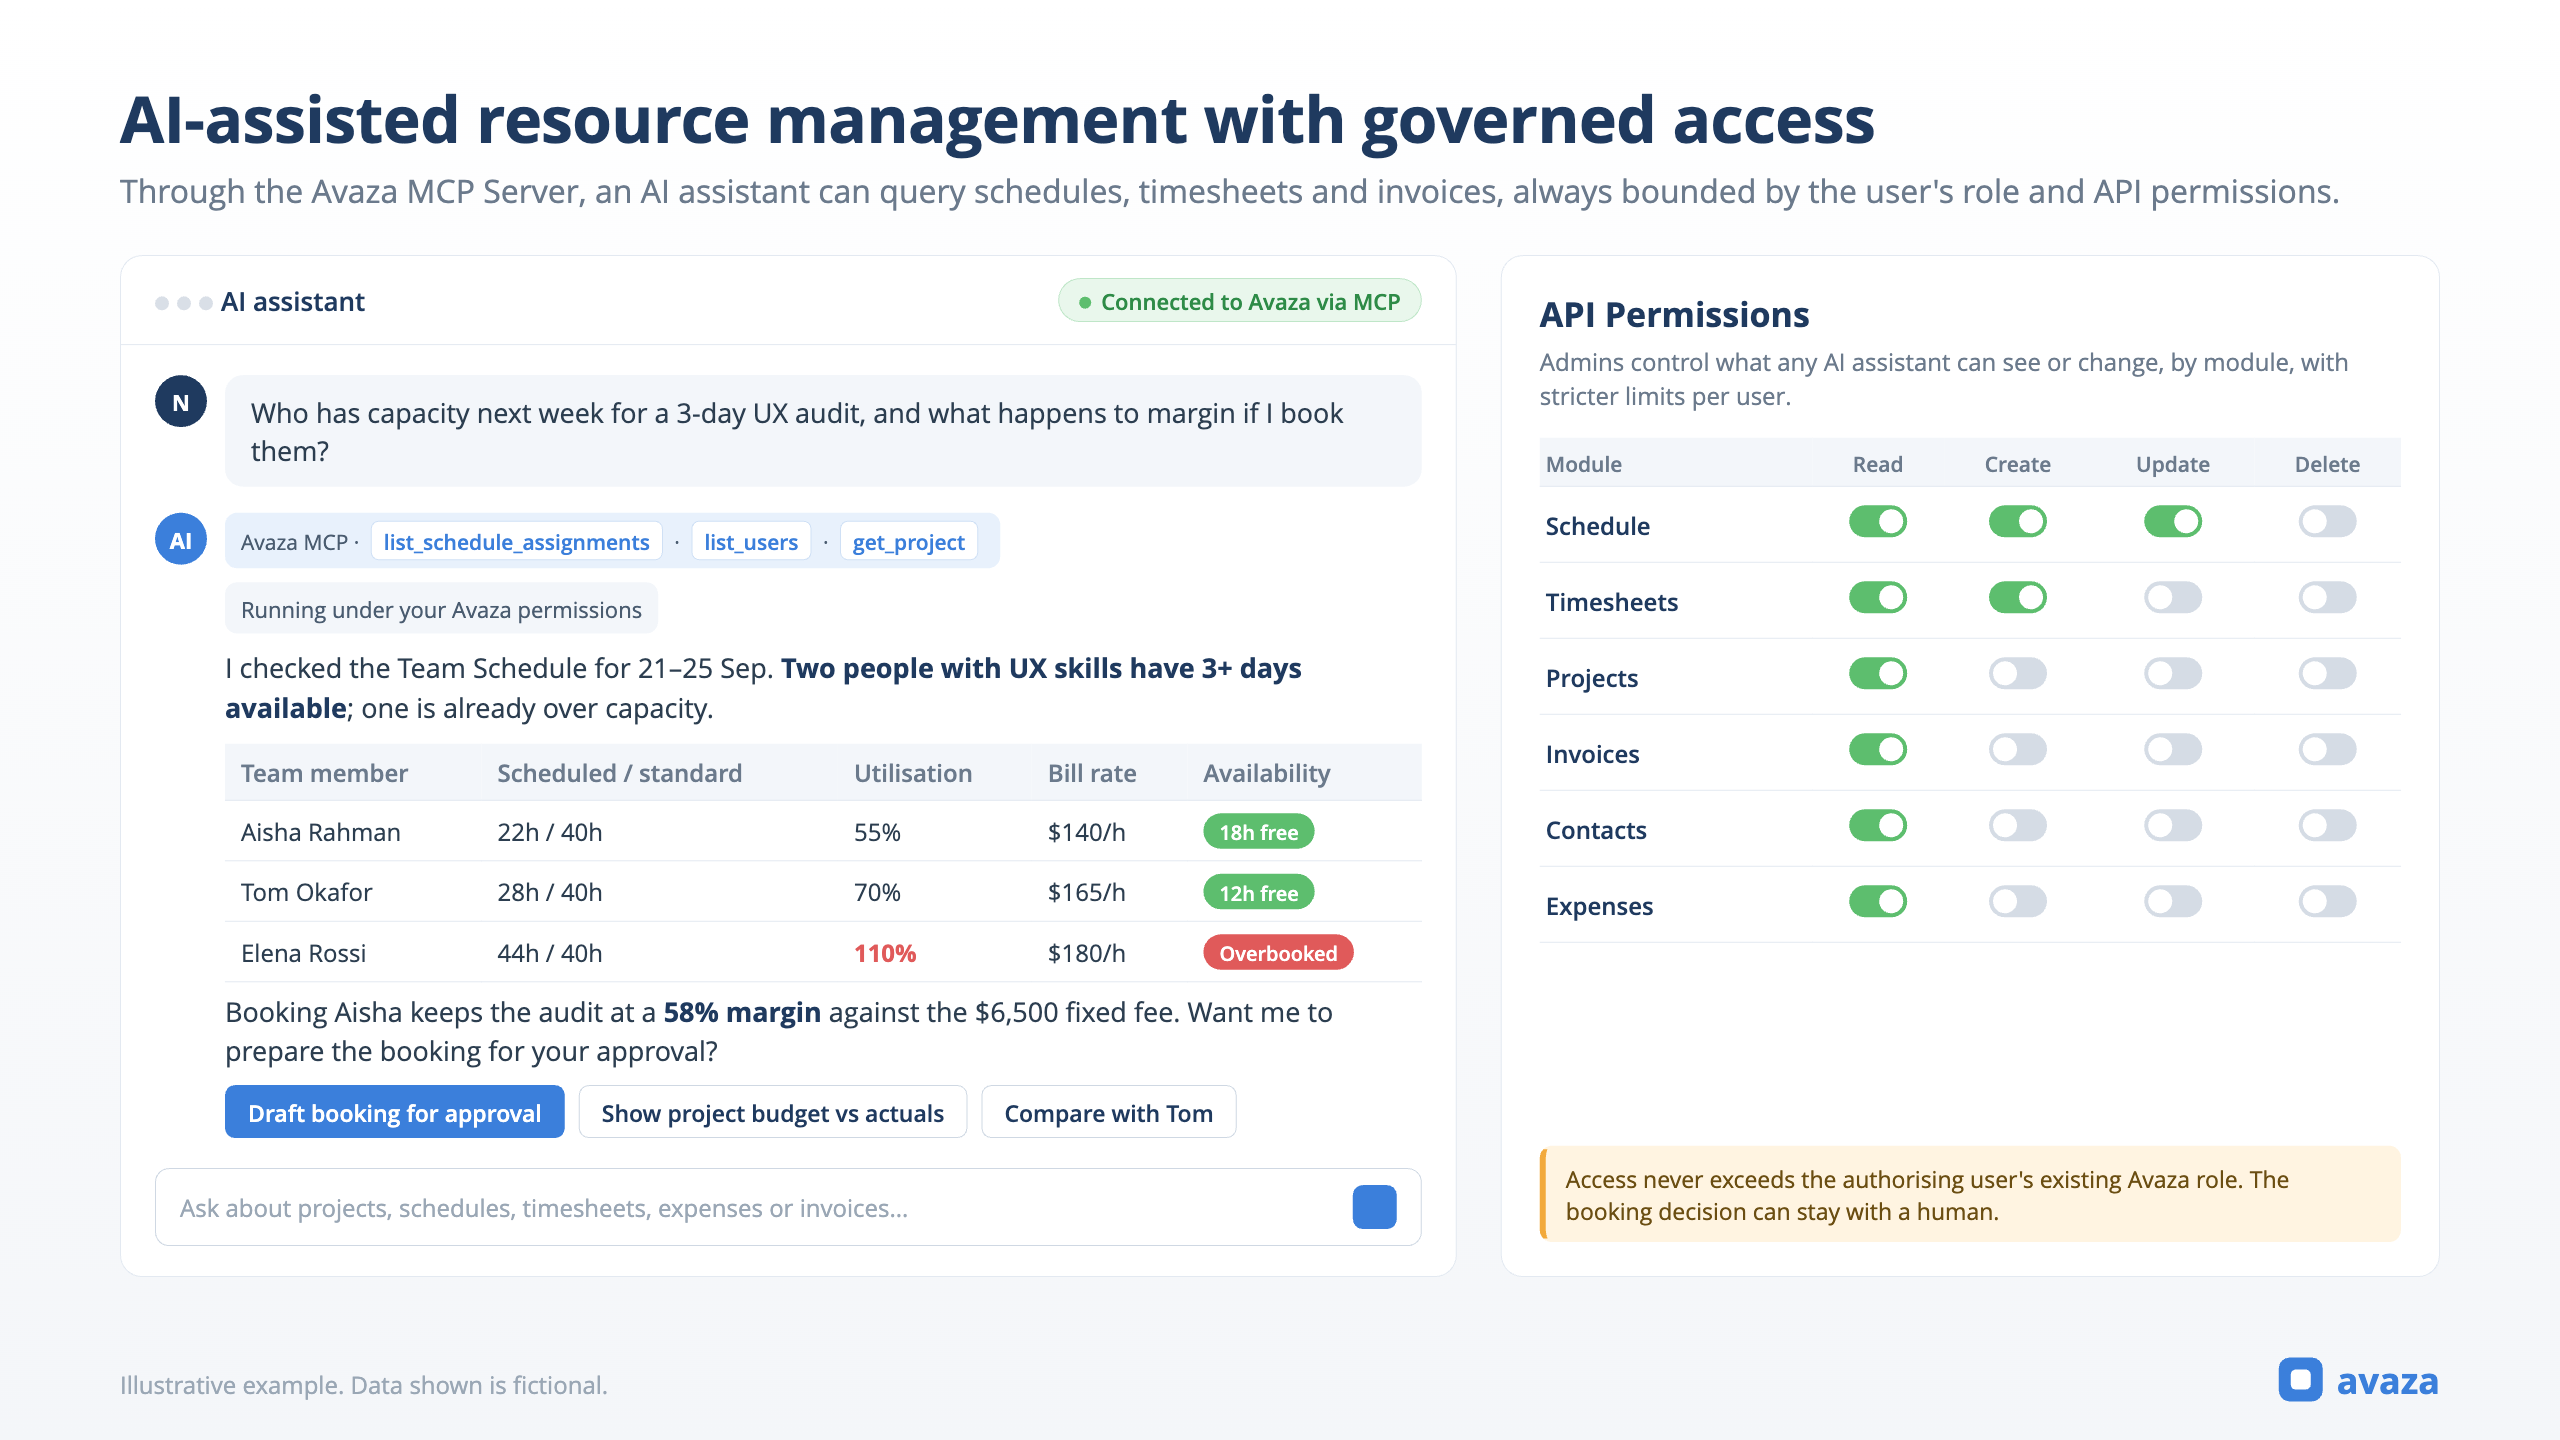2560x1440 pixels.
Task: Click Connected to Avaza via MCP badge
Action: pos(1239,301)
